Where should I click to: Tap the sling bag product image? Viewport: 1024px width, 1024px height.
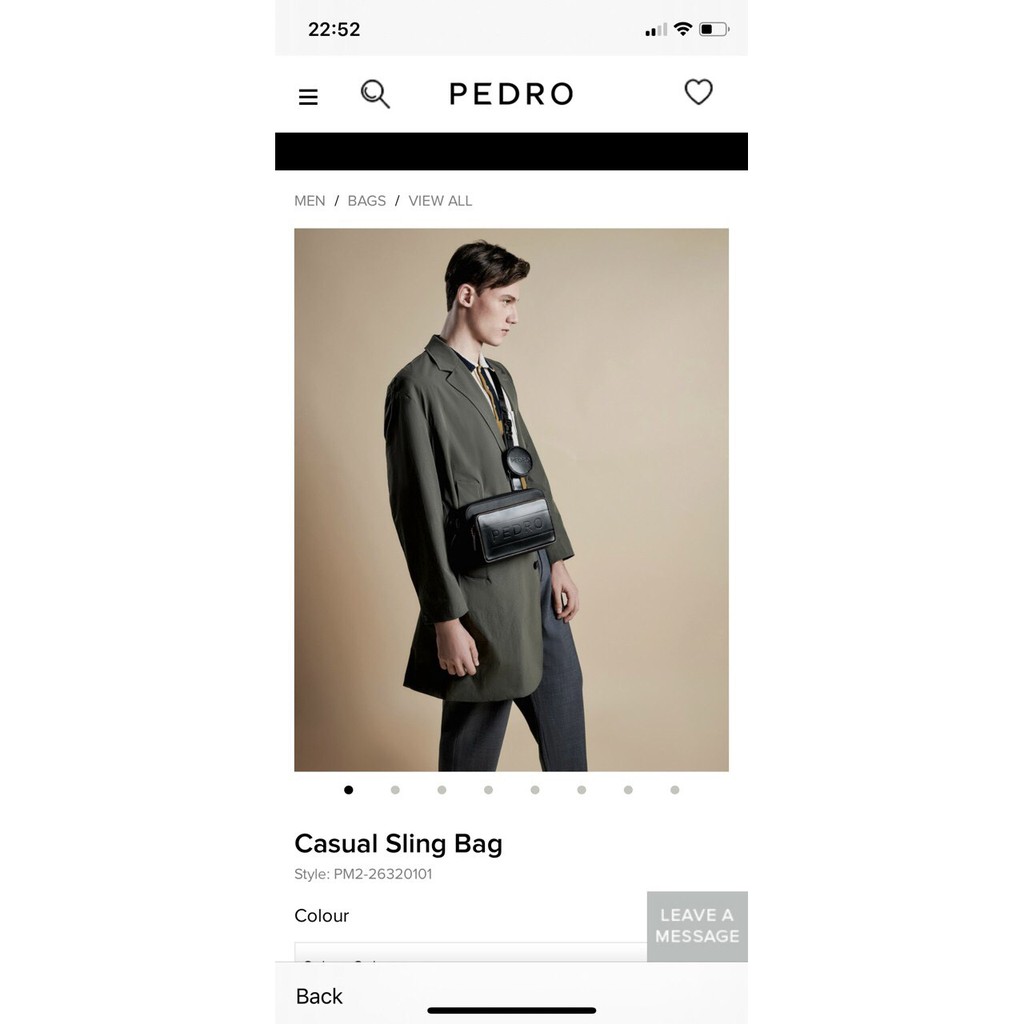pos(511,500)
